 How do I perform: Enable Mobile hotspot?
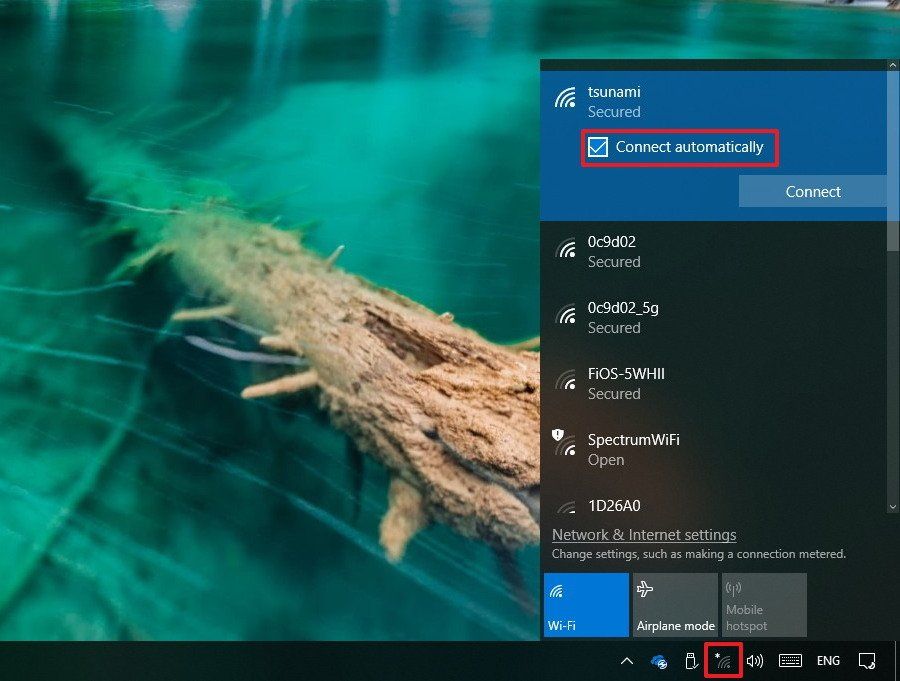pos(763,604)
